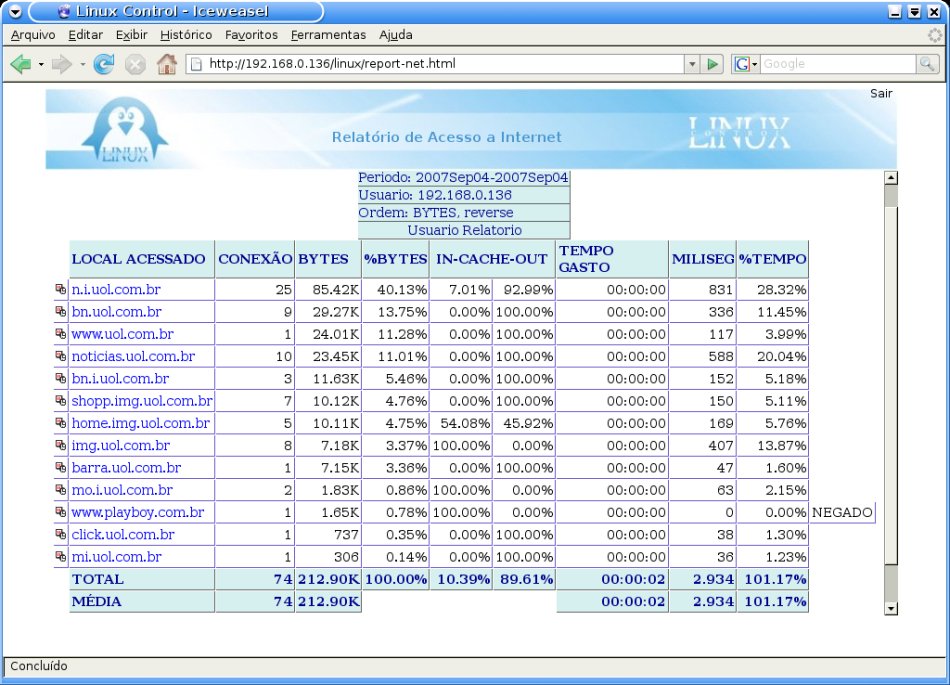
Task: Open the Editar menu
Action: (x=85, y=35)
